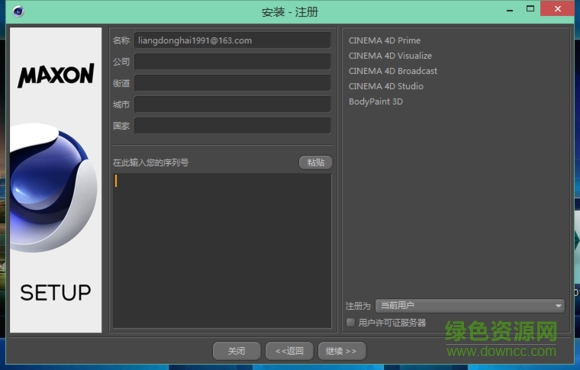Select CINEMA 4D Broadcast in the list
580x370 pixels.
pos(392,71)
